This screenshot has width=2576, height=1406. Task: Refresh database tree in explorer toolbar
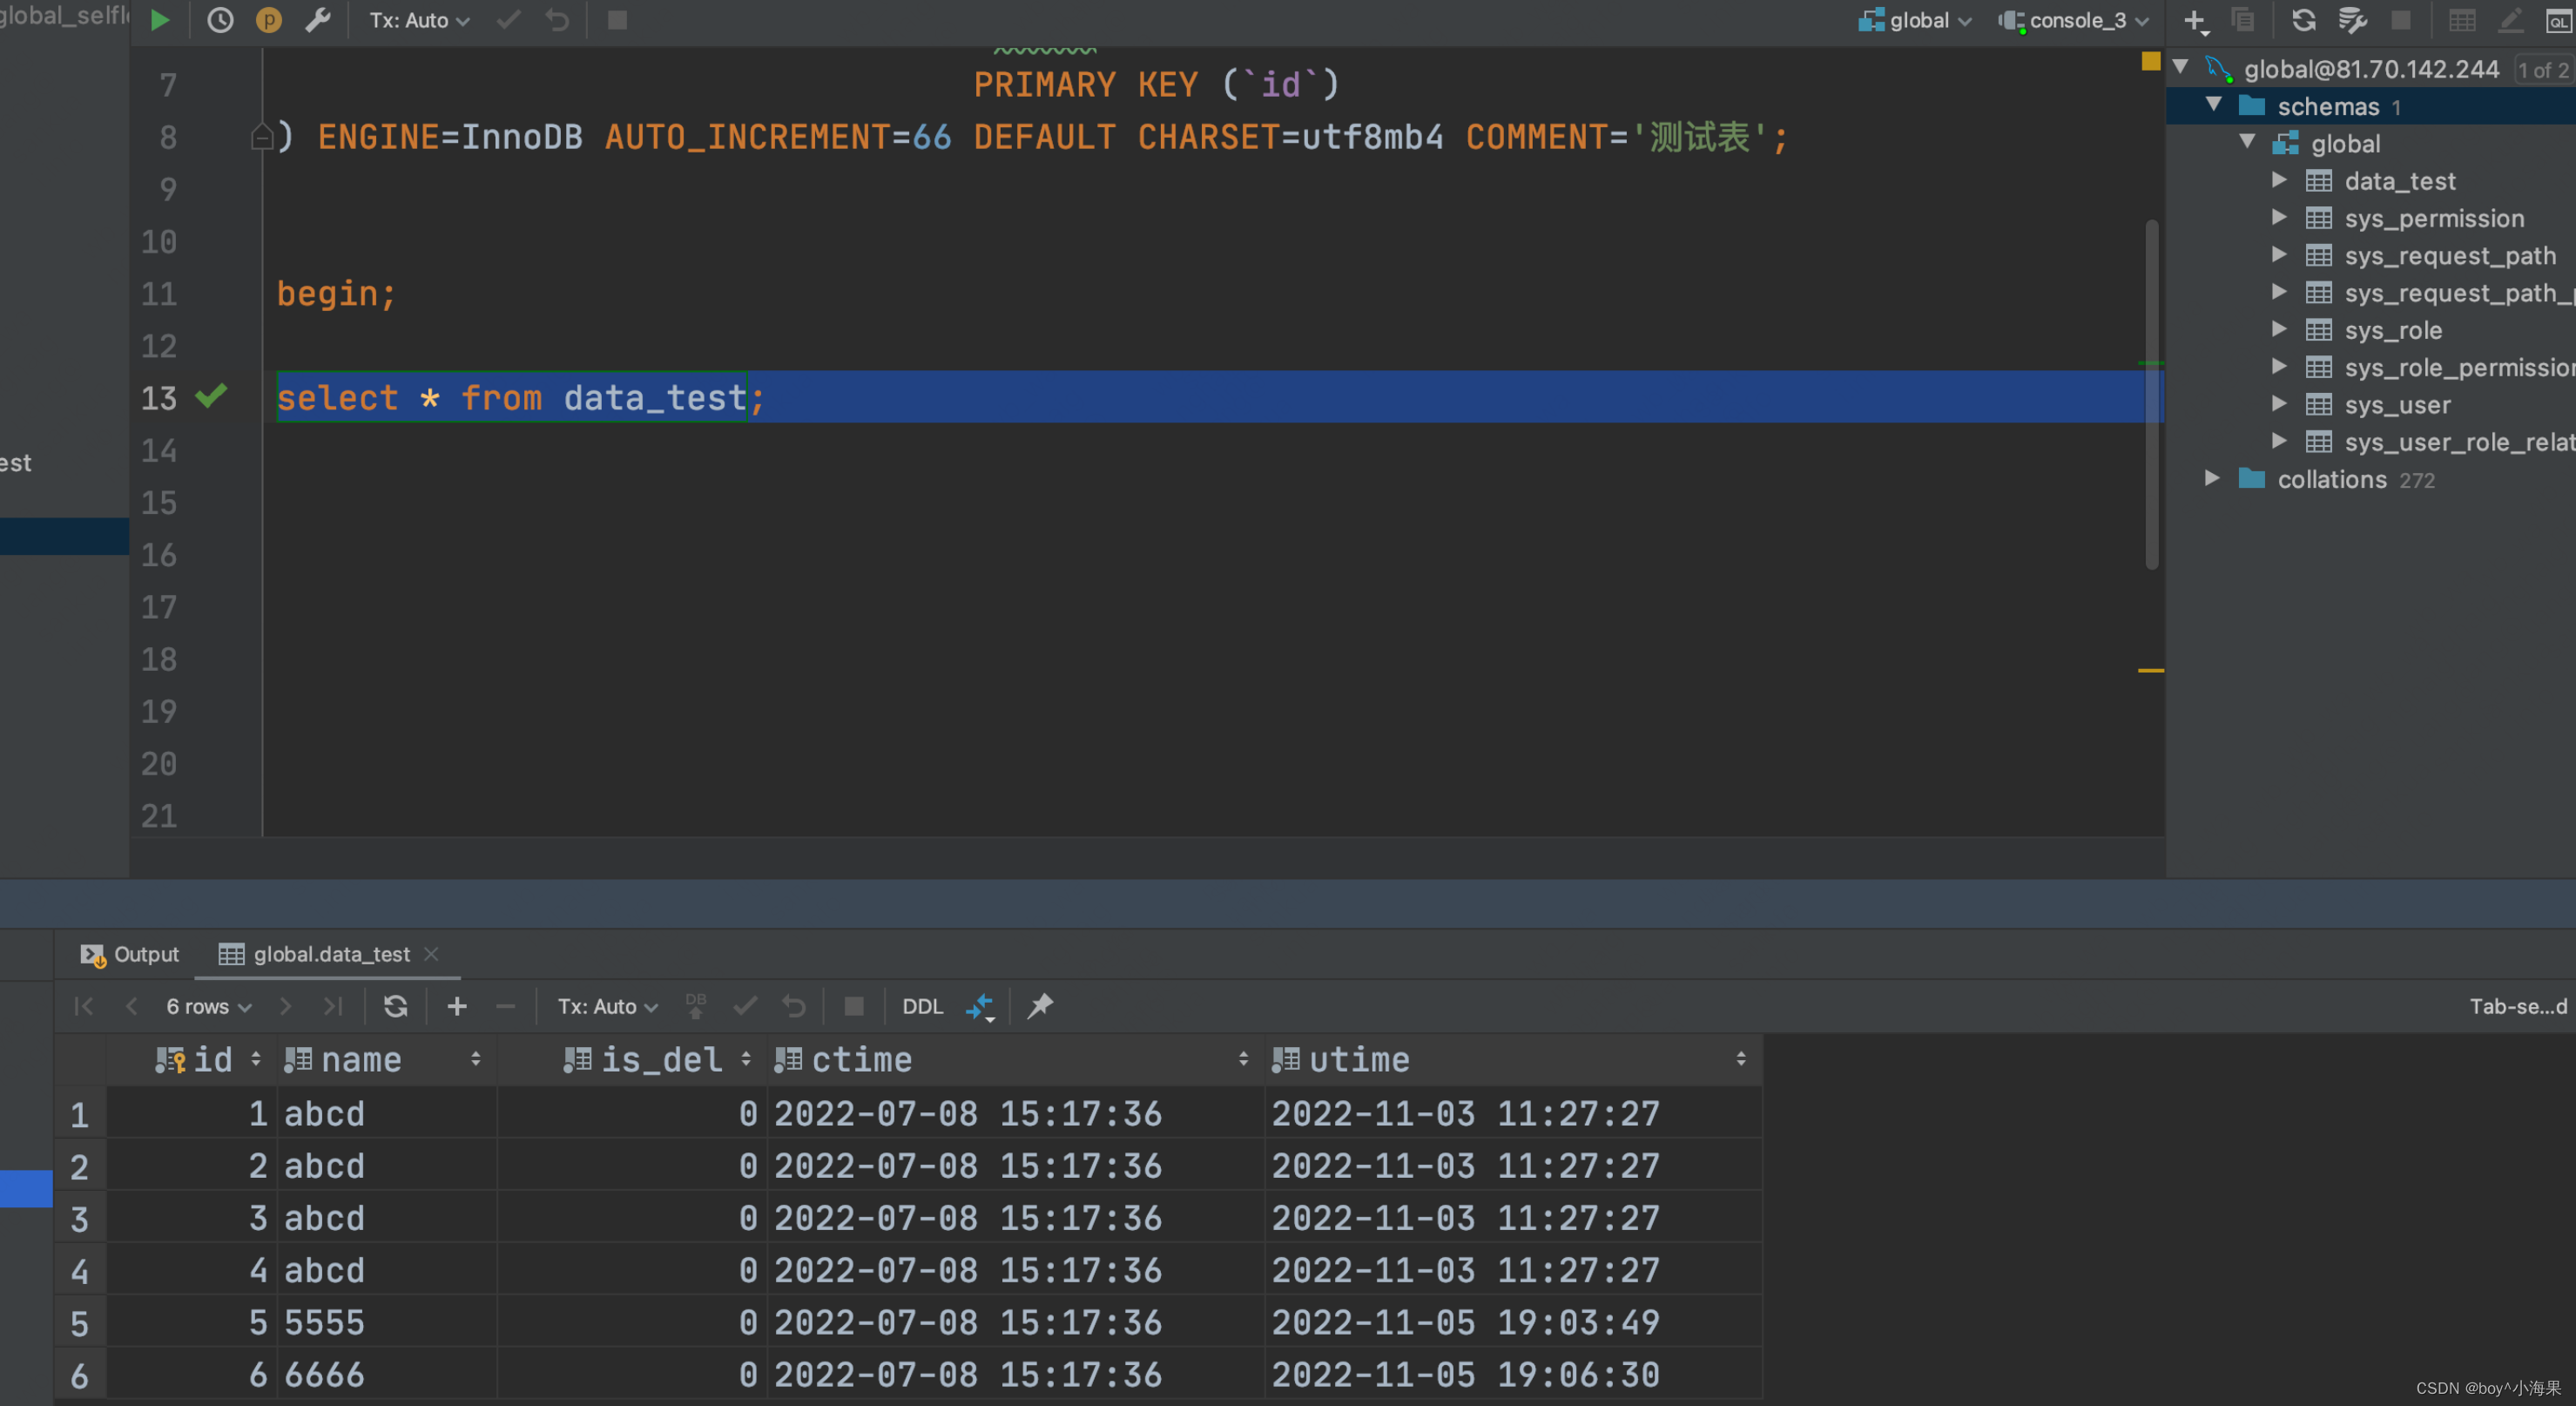[x=2303, y=20]
